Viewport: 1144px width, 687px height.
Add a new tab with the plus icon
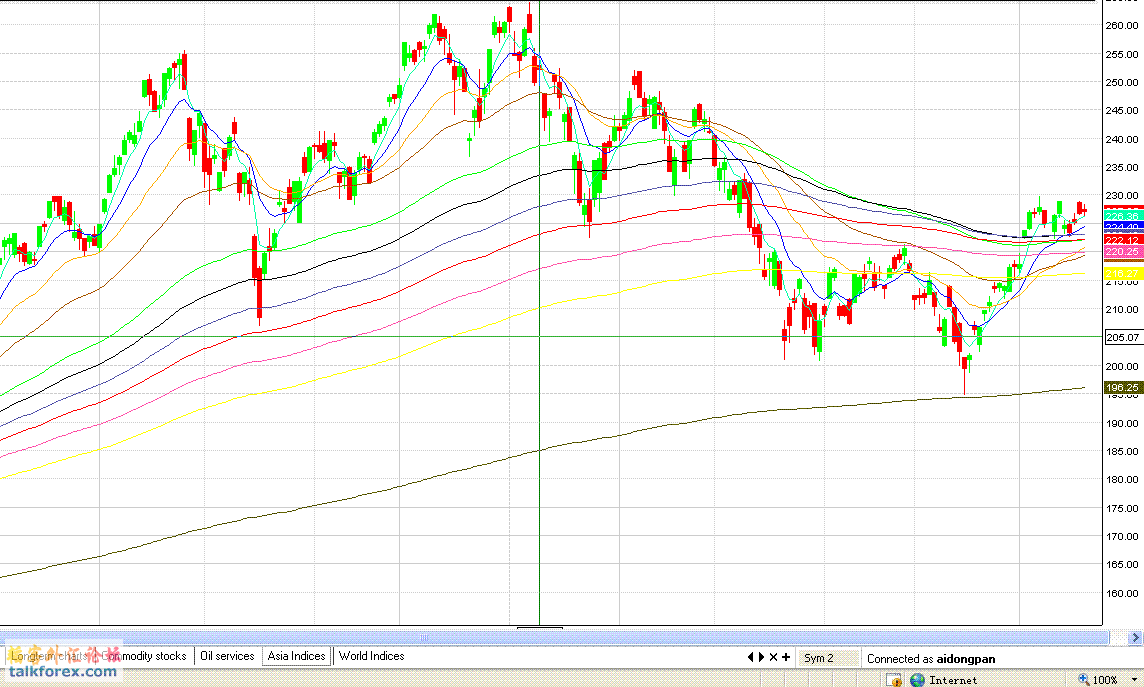click(x=786, y=657)
